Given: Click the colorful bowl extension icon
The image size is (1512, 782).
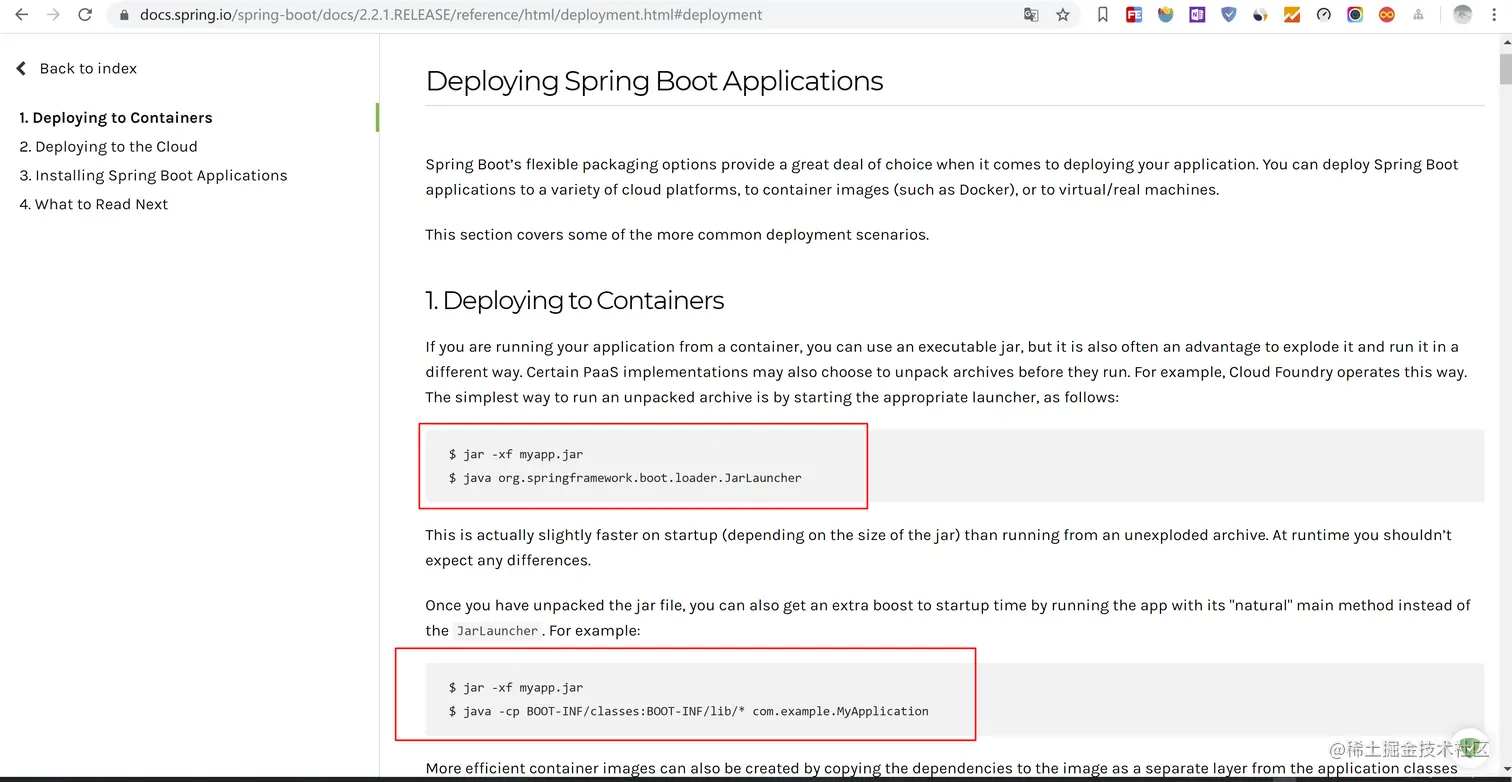Looking at the screenshot, I should 1165,15.
